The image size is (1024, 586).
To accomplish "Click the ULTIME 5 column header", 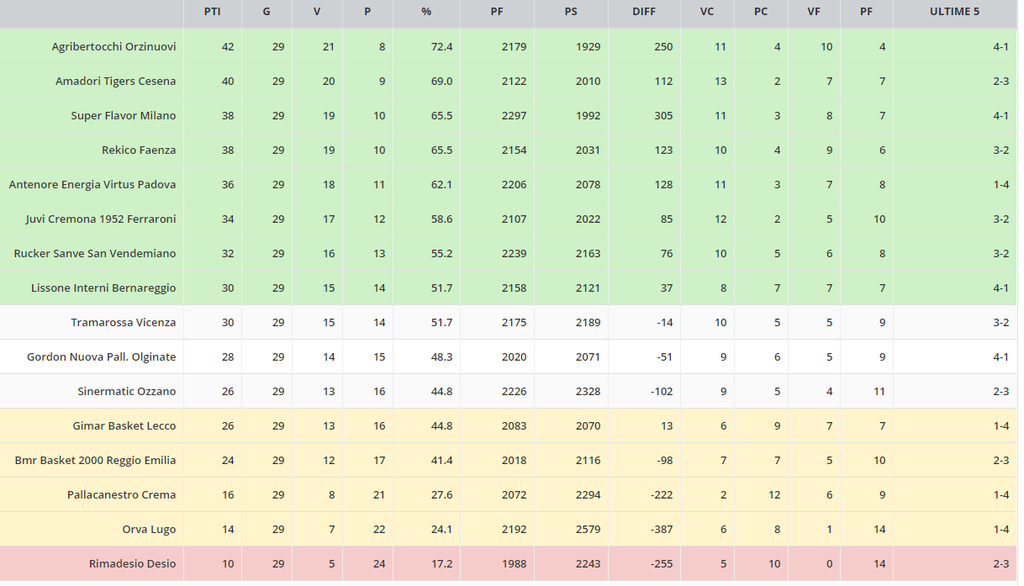I will coord(954,12).
